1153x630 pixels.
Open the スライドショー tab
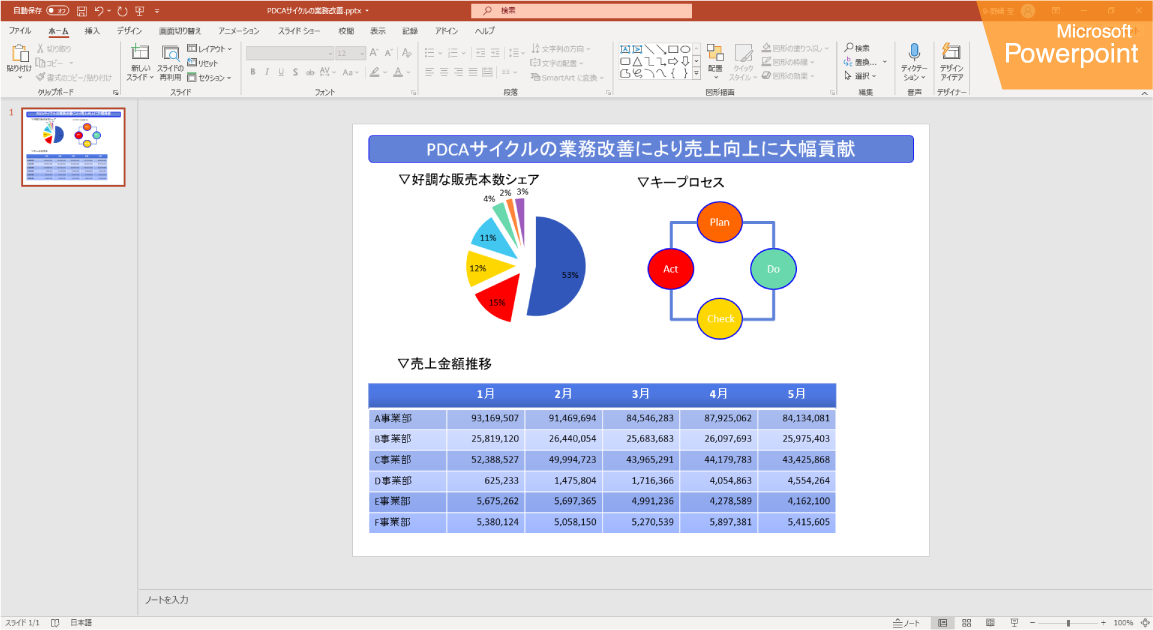tap(297, 30)
